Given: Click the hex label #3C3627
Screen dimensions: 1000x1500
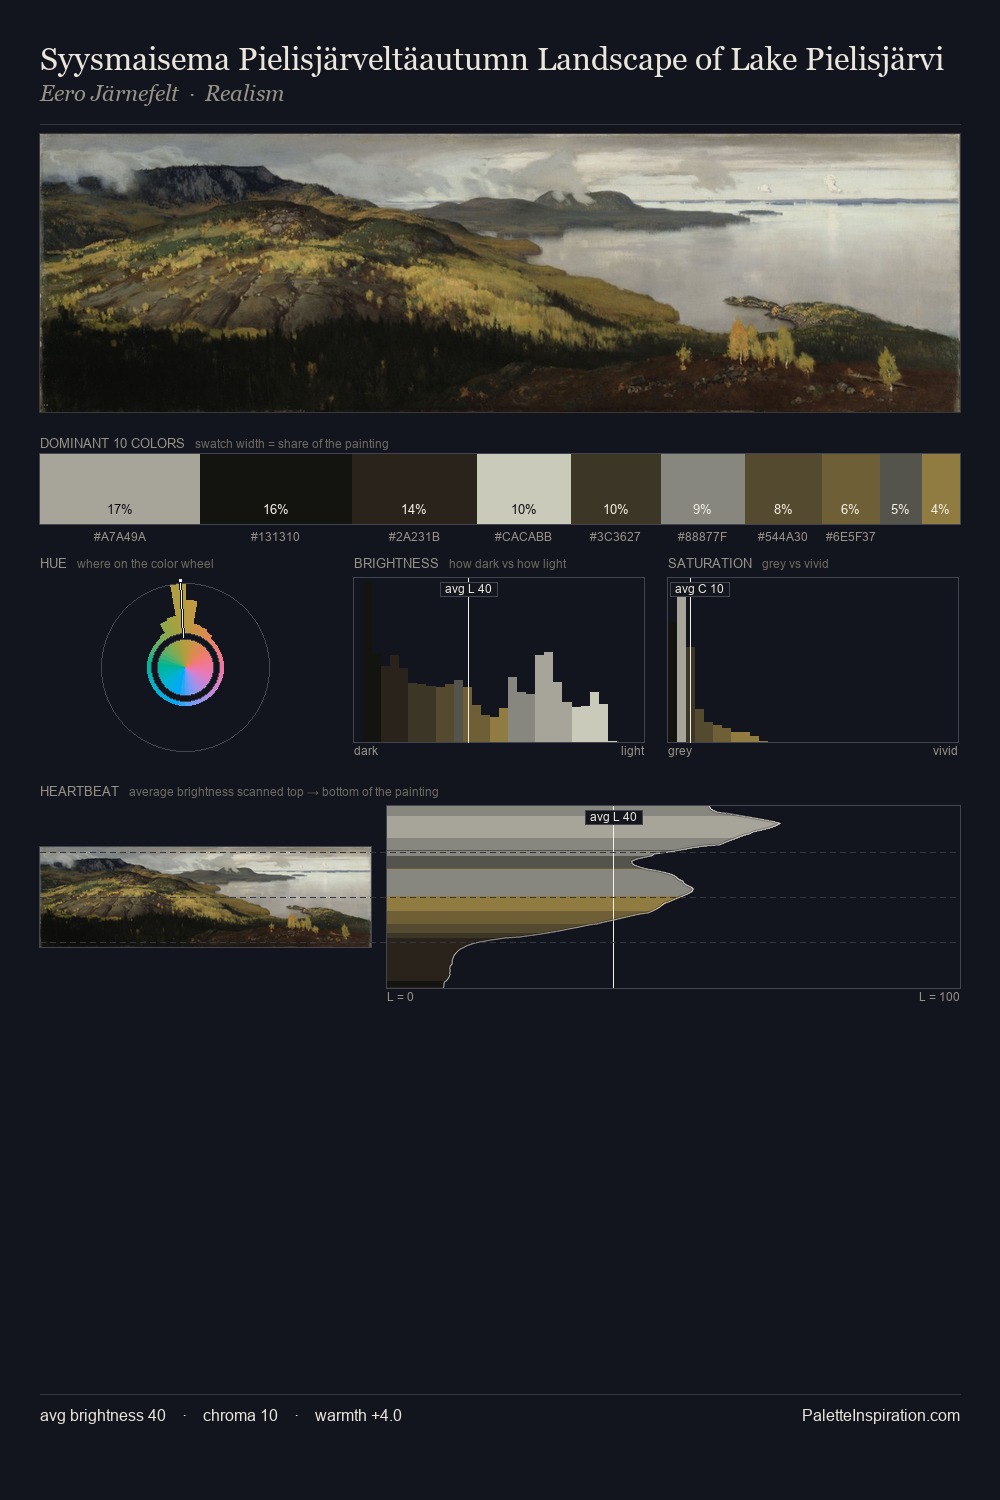Looking at the screenshot, I should point(615,537).
